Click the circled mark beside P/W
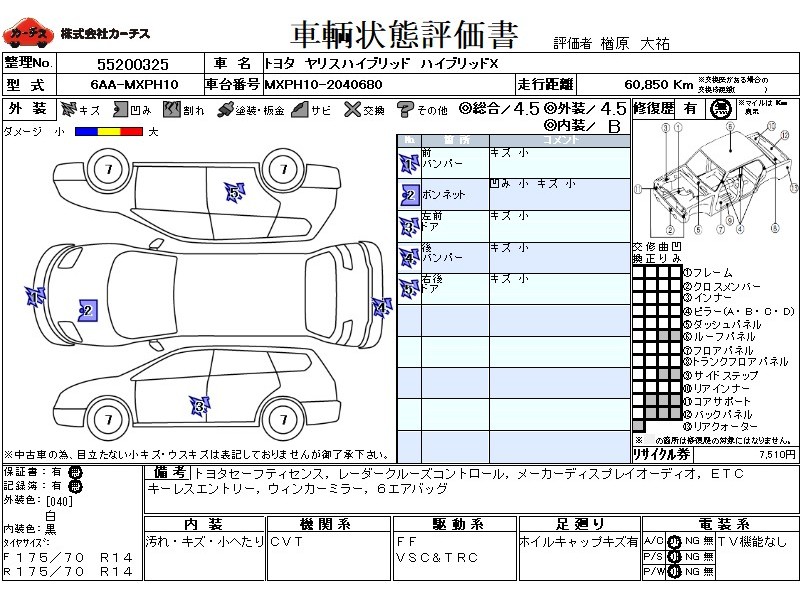 click(x=674, y=571)
